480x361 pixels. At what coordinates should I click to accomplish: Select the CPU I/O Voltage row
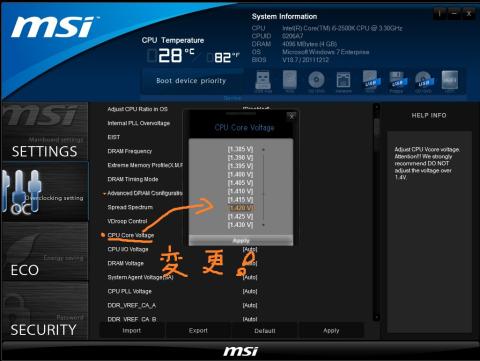128,249
